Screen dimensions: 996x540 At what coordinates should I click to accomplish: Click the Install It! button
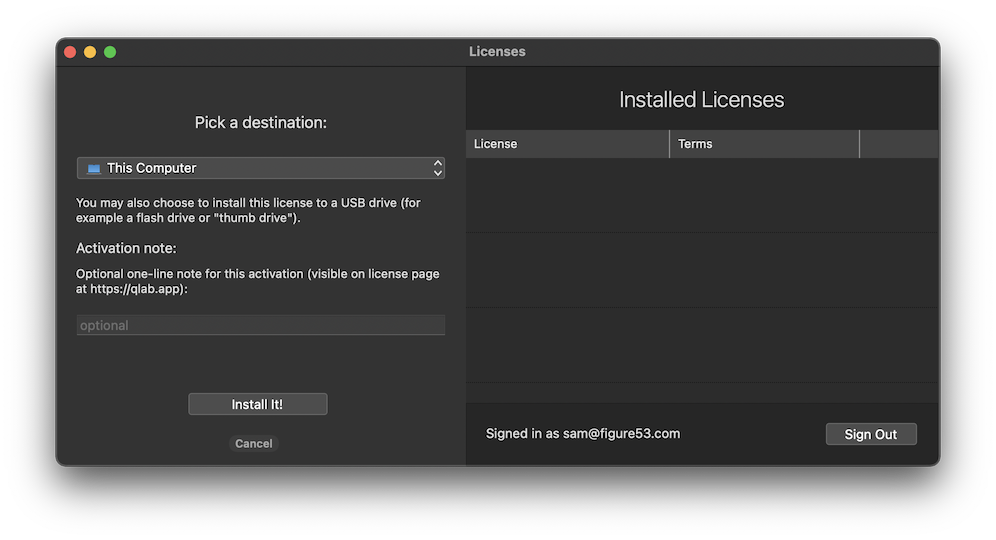click(257, 404)
